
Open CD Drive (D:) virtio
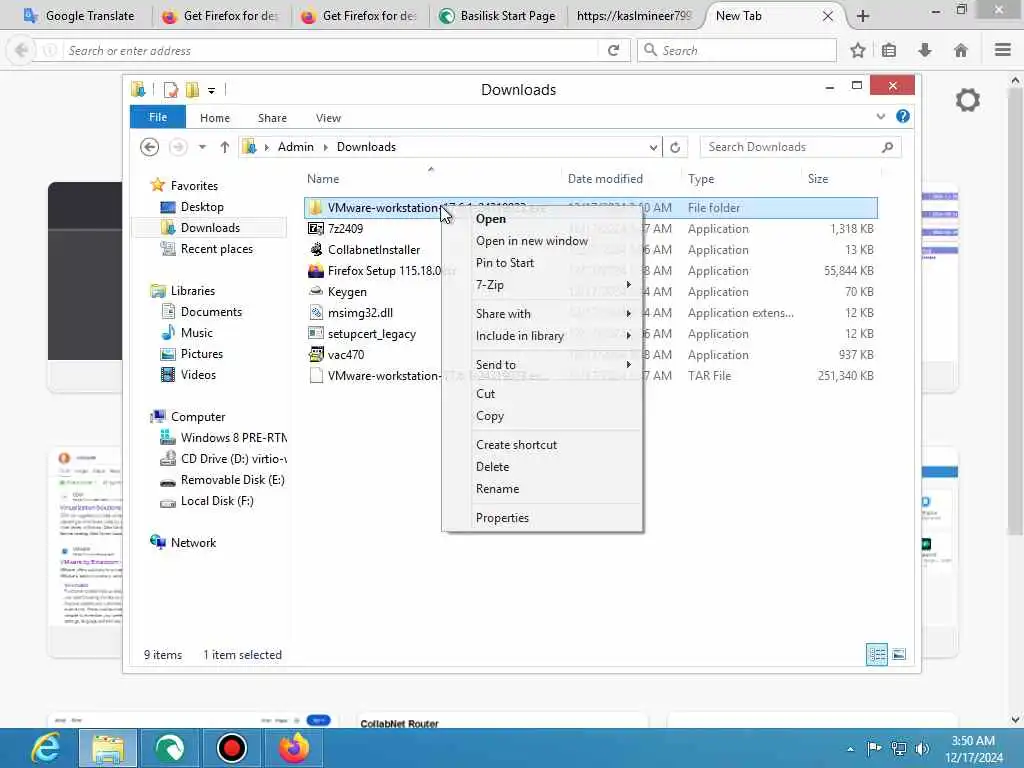pyautogui.click(x=234, y=459)
